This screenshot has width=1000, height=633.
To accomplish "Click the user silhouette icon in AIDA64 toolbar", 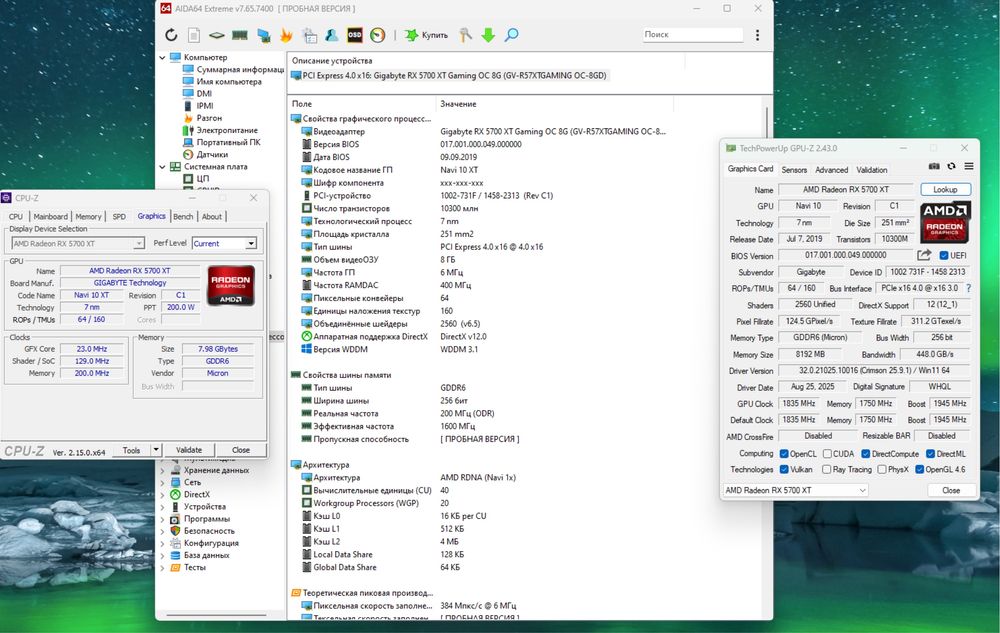I will 332,35.
